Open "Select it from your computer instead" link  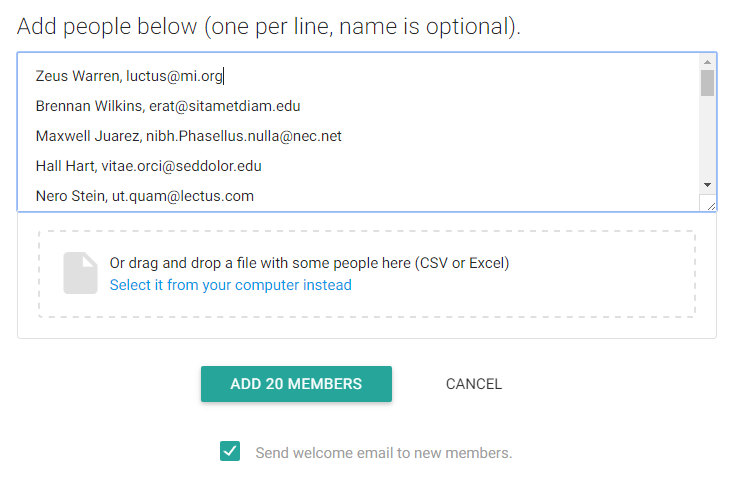pos(230,285)
